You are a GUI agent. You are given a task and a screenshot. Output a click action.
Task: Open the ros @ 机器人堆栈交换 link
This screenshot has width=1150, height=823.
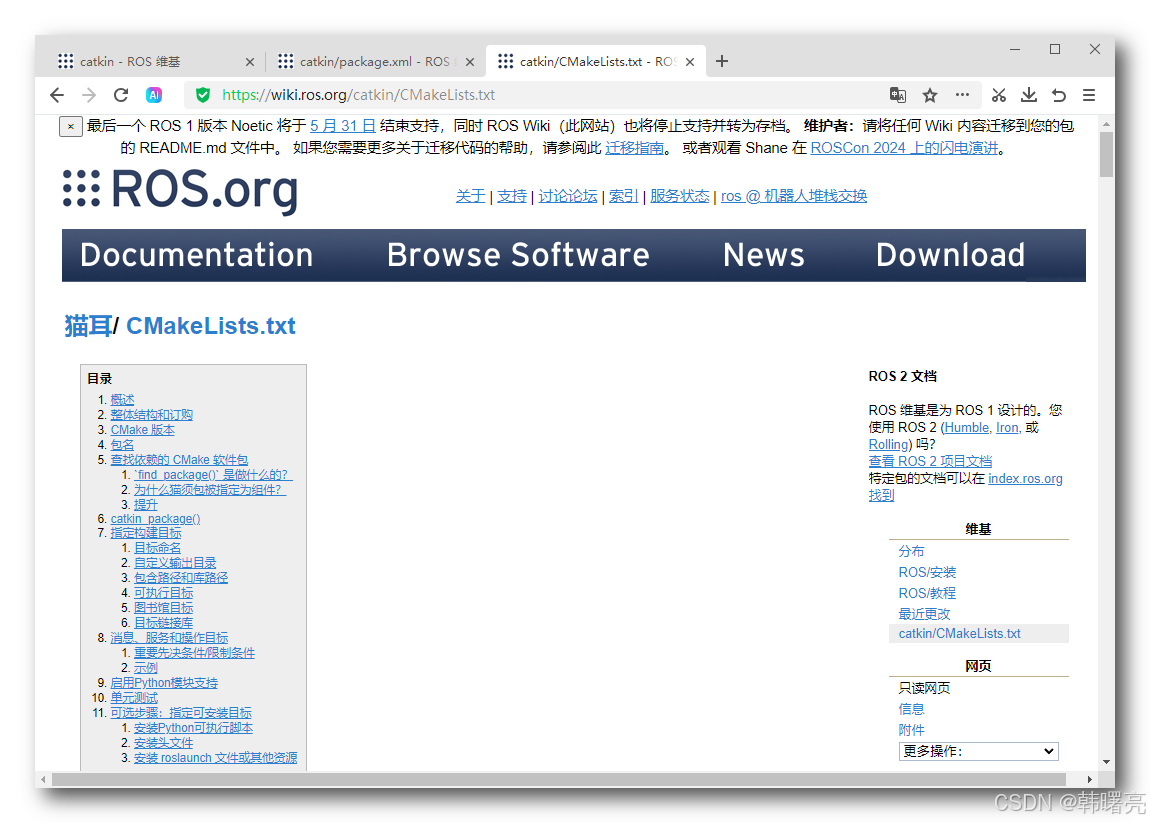(794, 196)
